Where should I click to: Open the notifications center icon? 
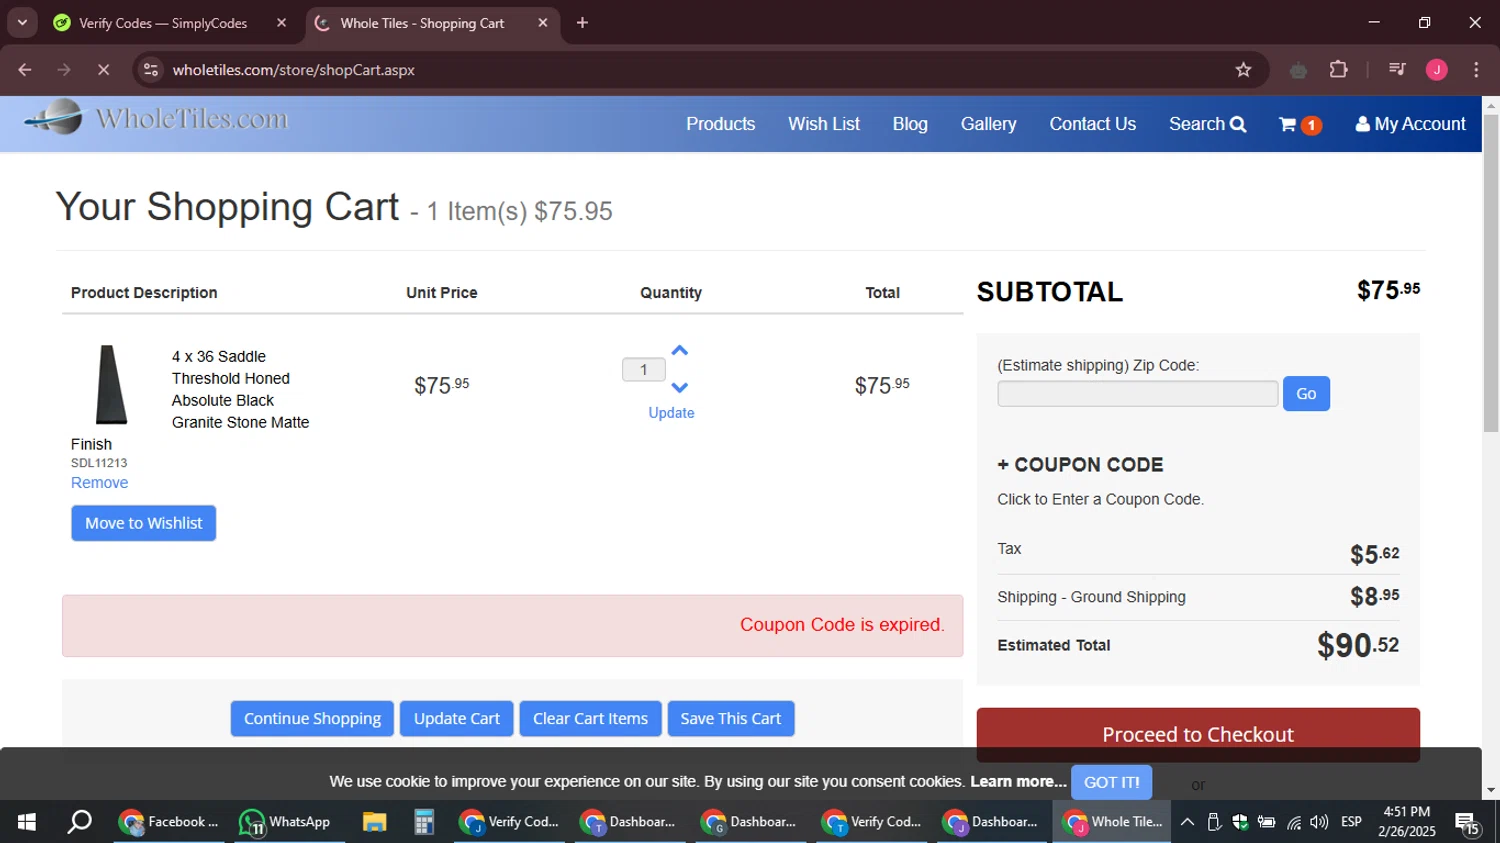coord(1467,823)
